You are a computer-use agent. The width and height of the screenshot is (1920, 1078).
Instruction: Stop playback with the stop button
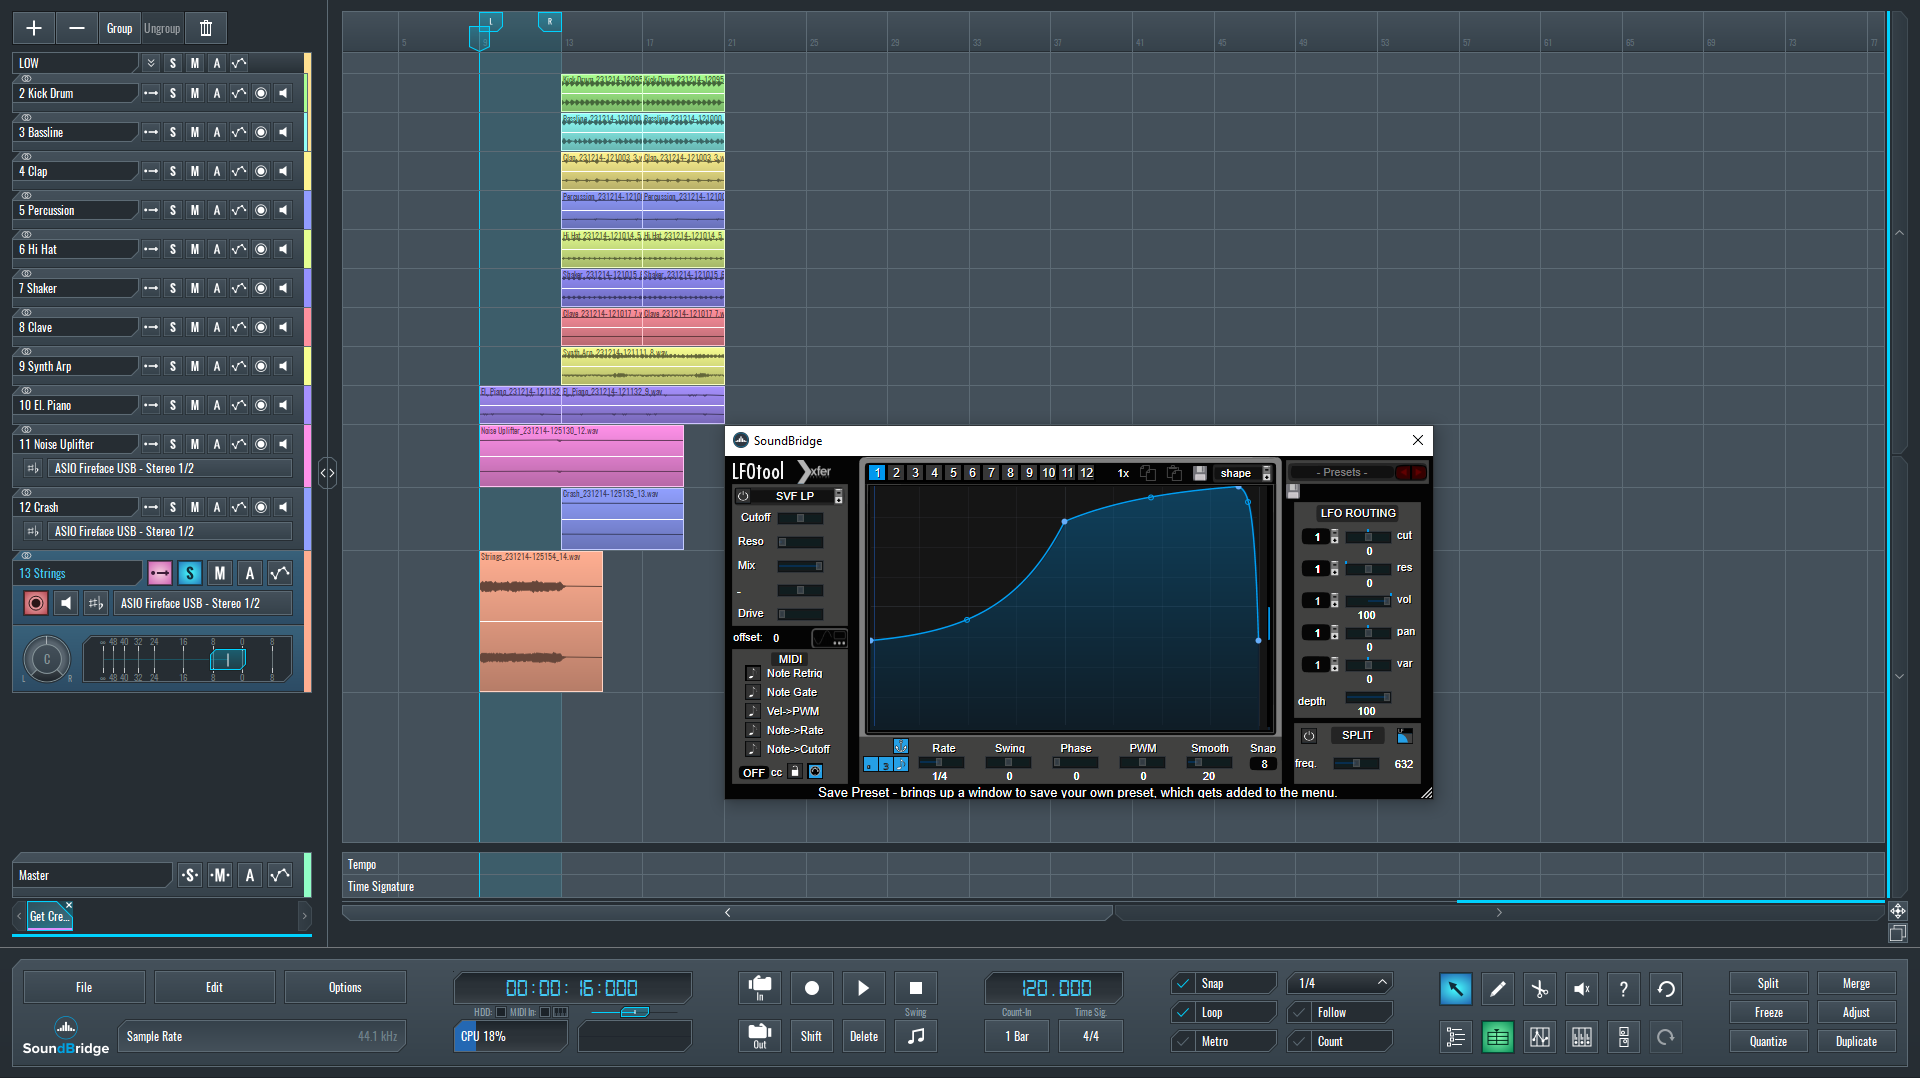pos(916,988)
